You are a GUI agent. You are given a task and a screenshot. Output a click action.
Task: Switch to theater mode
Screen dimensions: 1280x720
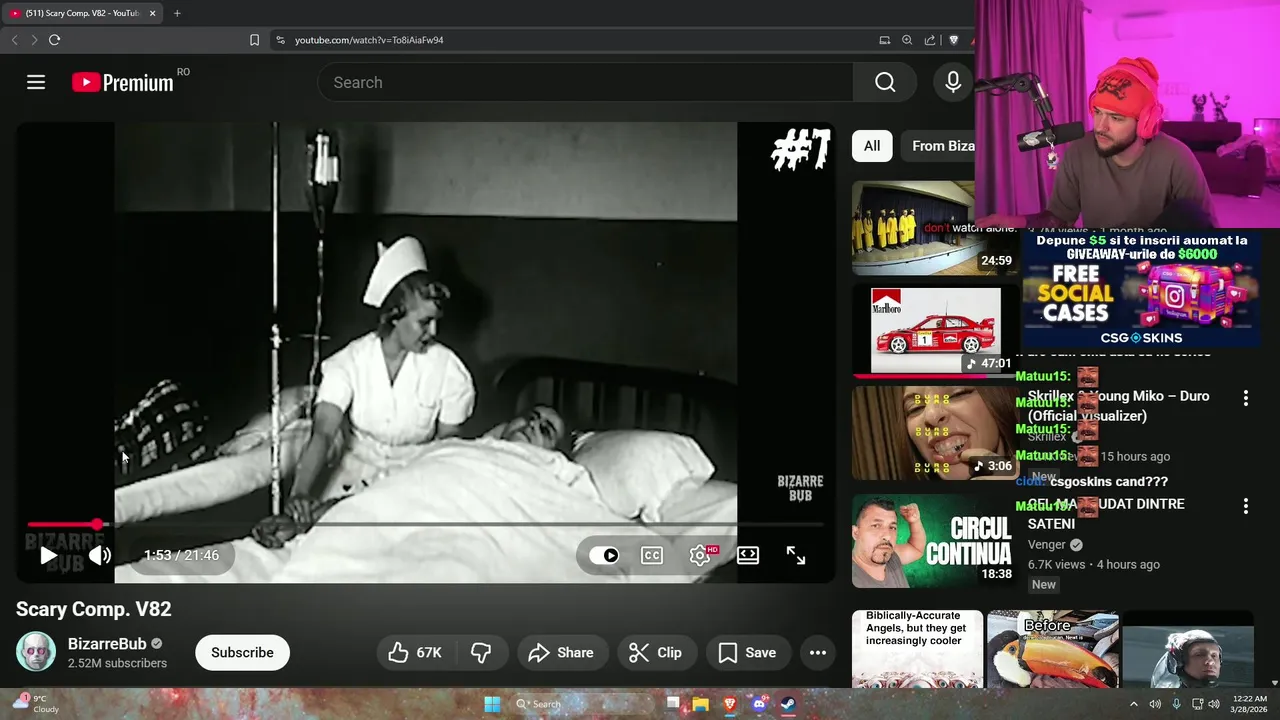point(748,555)
